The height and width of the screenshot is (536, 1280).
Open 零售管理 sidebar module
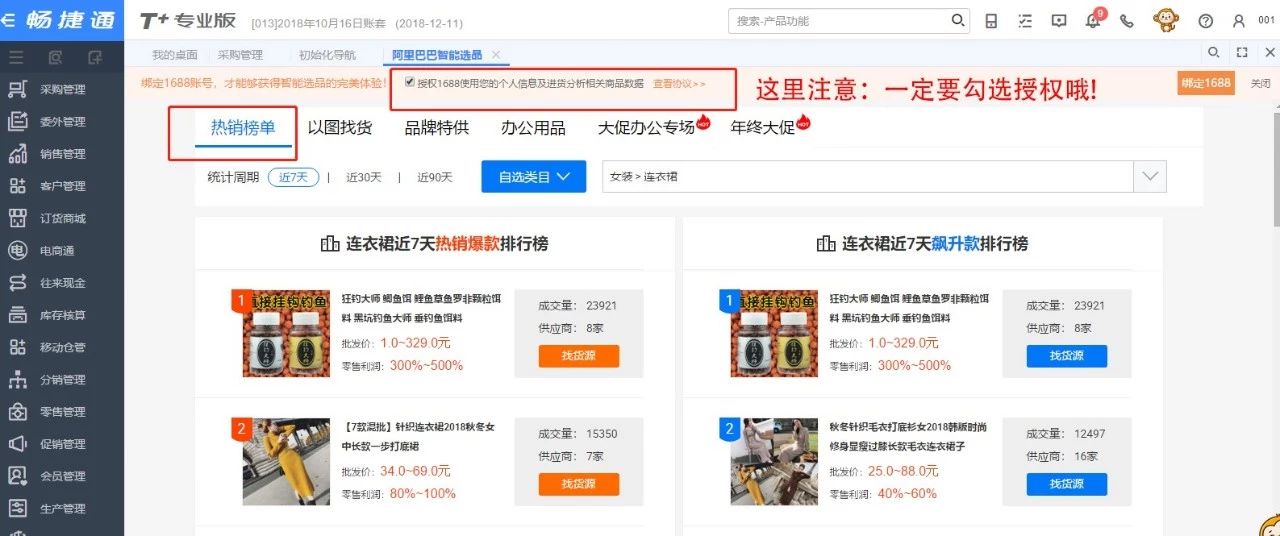tap(62, 412)
